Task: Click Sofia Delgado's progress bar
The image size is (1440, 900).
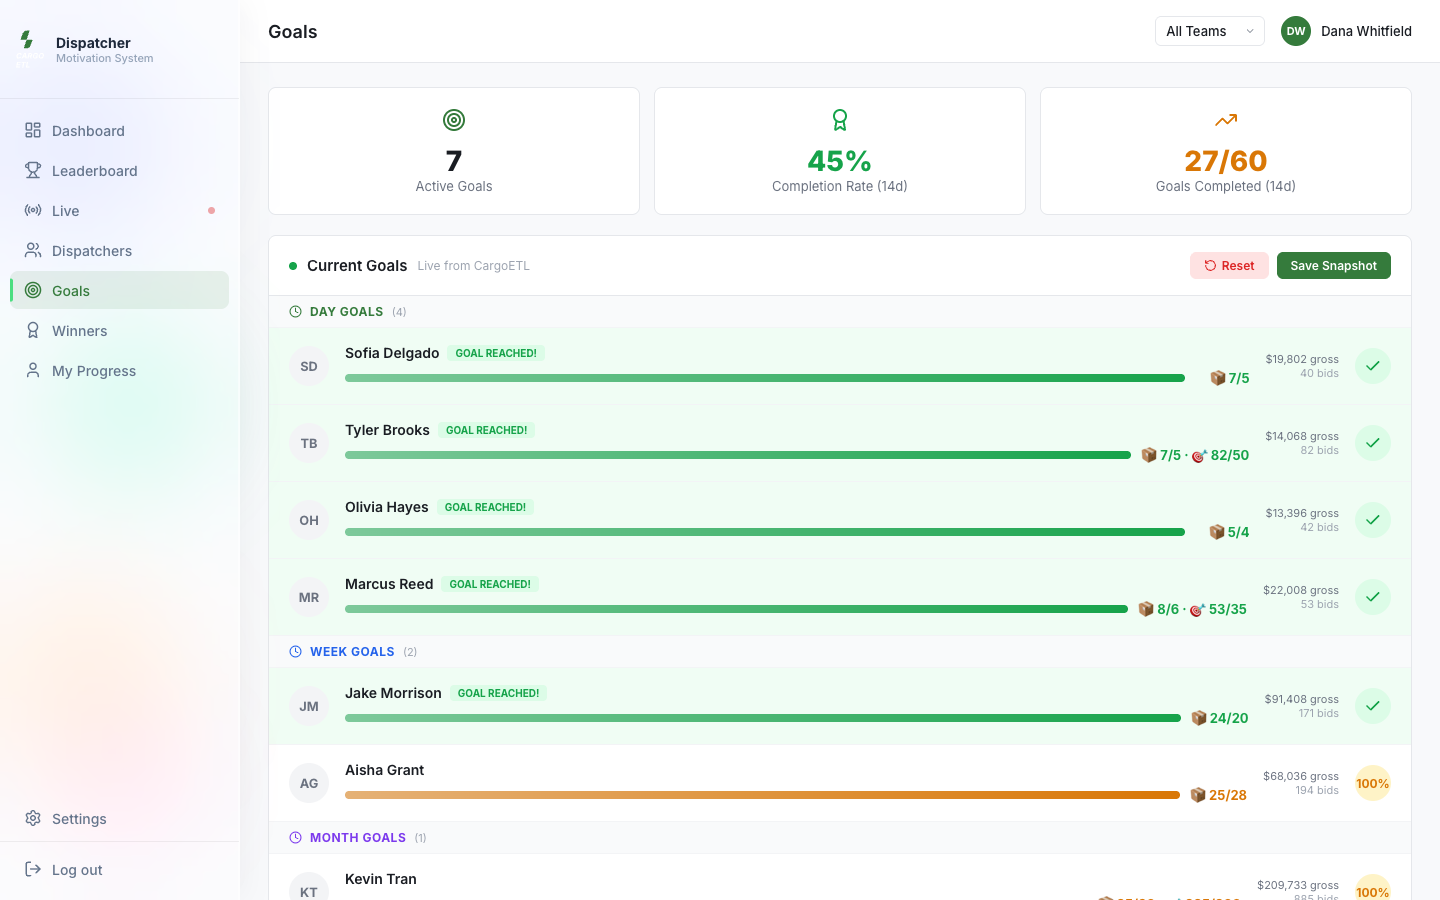Action: click(765, 378)
